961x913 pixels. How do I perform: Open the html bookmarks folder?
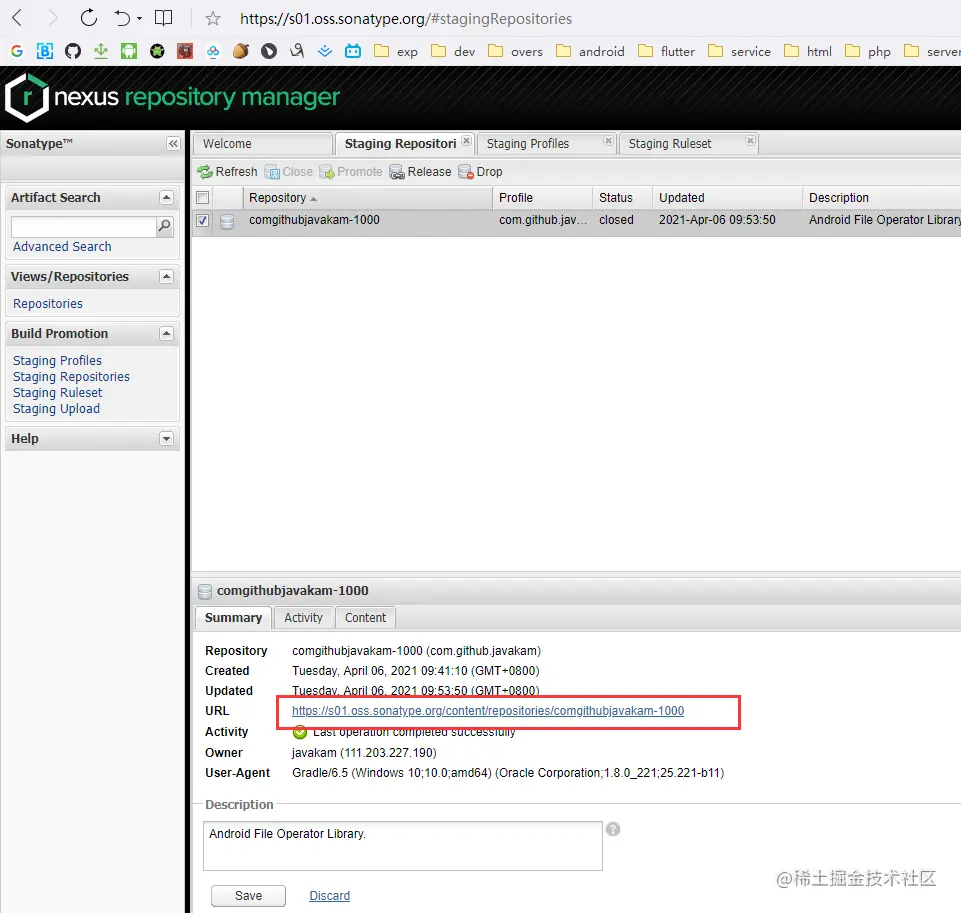tap(808, 51)
